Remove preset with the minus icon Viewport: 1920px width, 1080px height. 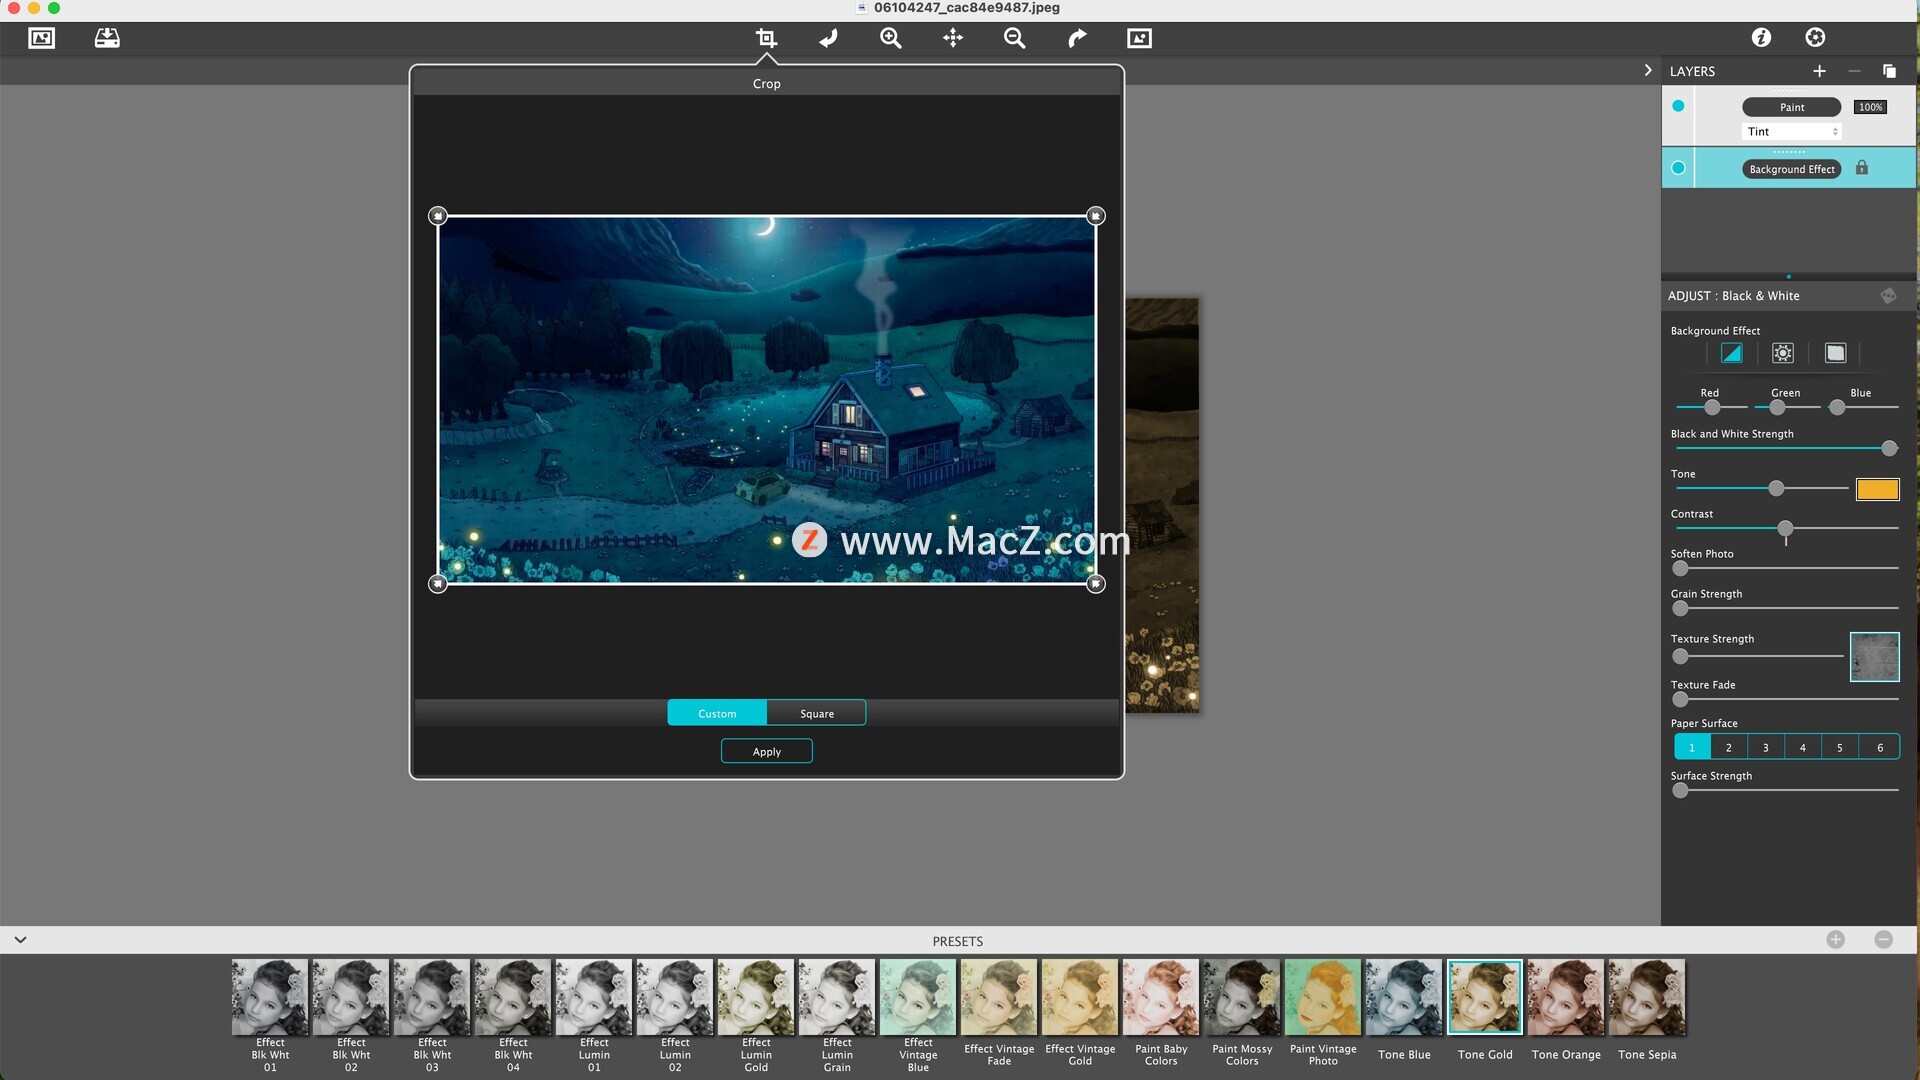click(x=1883, y=940)
